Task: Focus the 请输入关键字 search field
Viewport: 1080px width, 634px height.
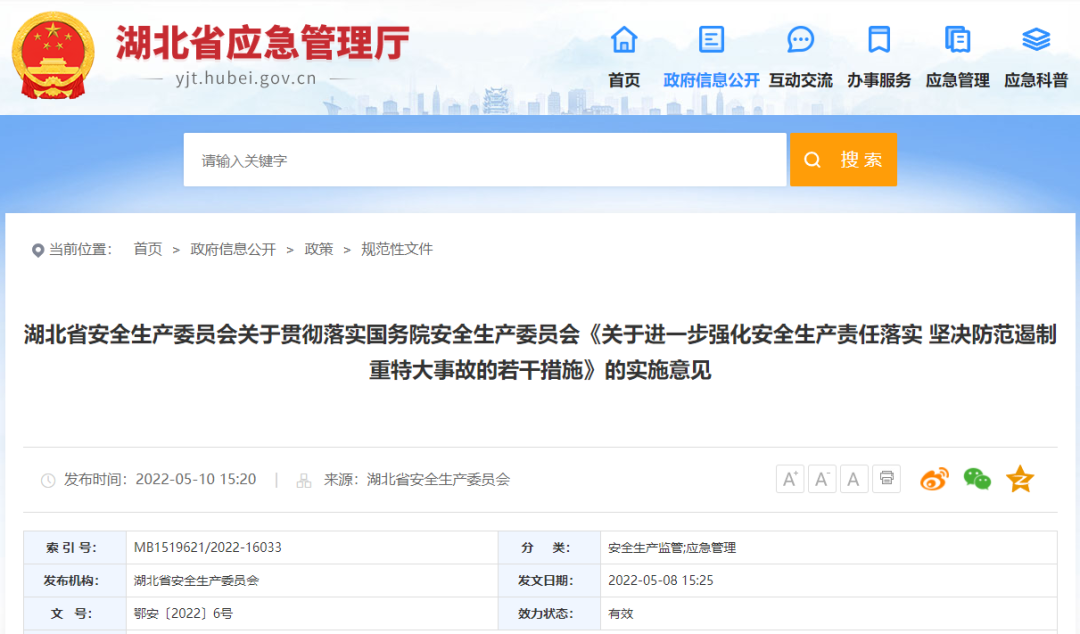Action: (484, 160)
